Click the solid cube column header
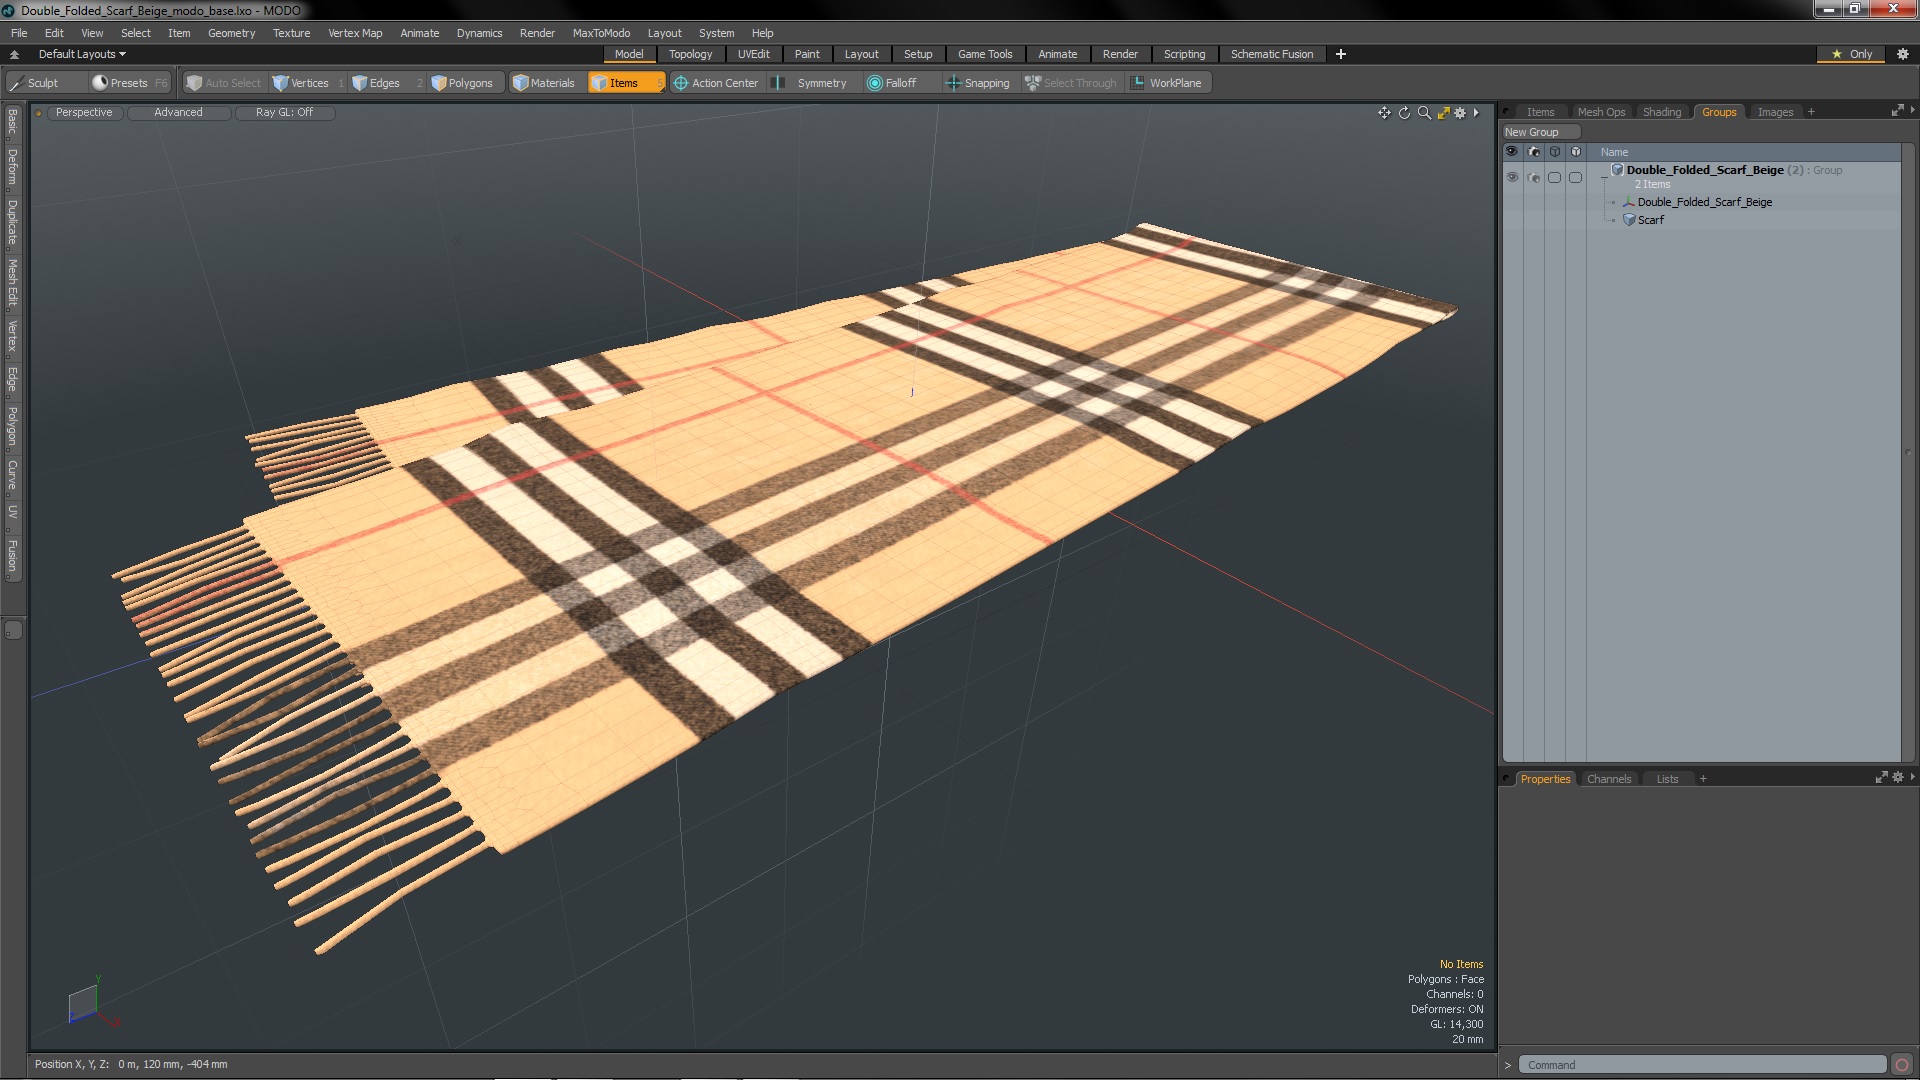This screenshot has height=1080, width=1920. click(x=1576, y=152)
